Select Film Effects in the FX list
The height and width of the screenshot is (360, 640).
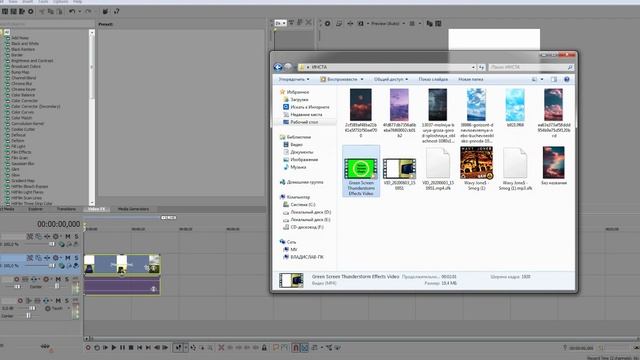(21, 152)
